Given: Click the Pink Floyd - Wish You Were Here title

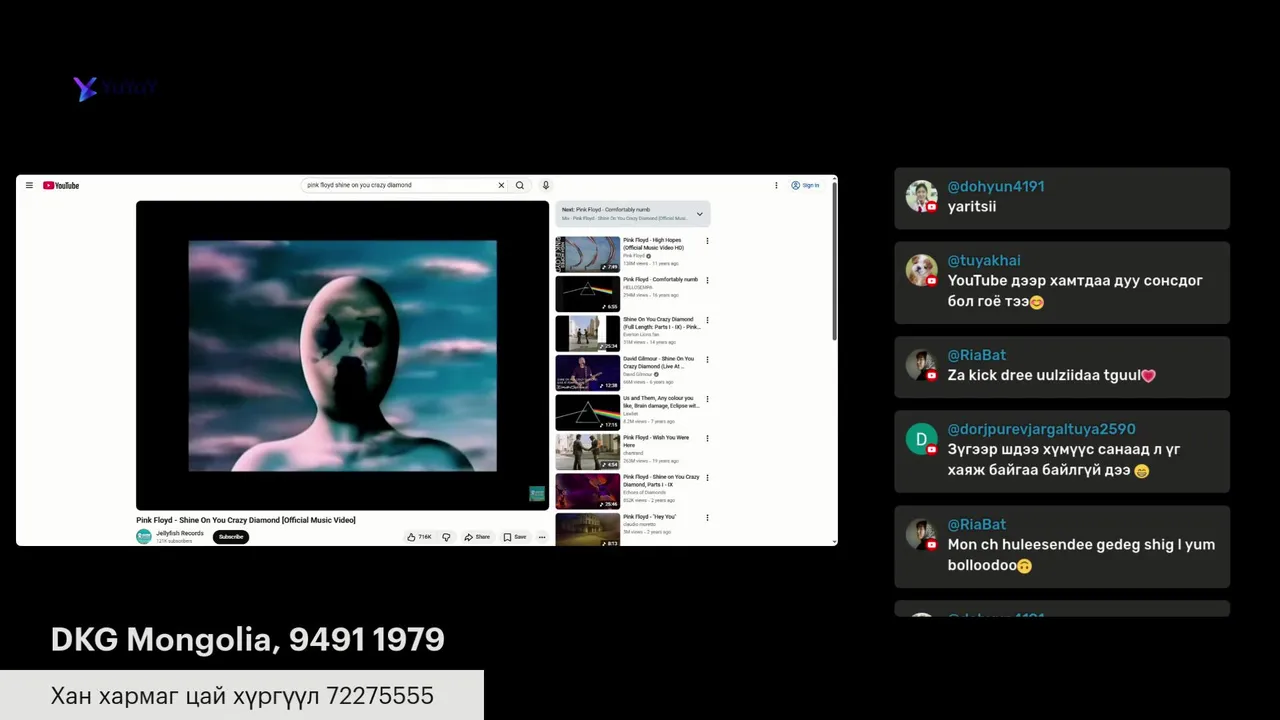Looking at the screenshot, I should 656,441.
